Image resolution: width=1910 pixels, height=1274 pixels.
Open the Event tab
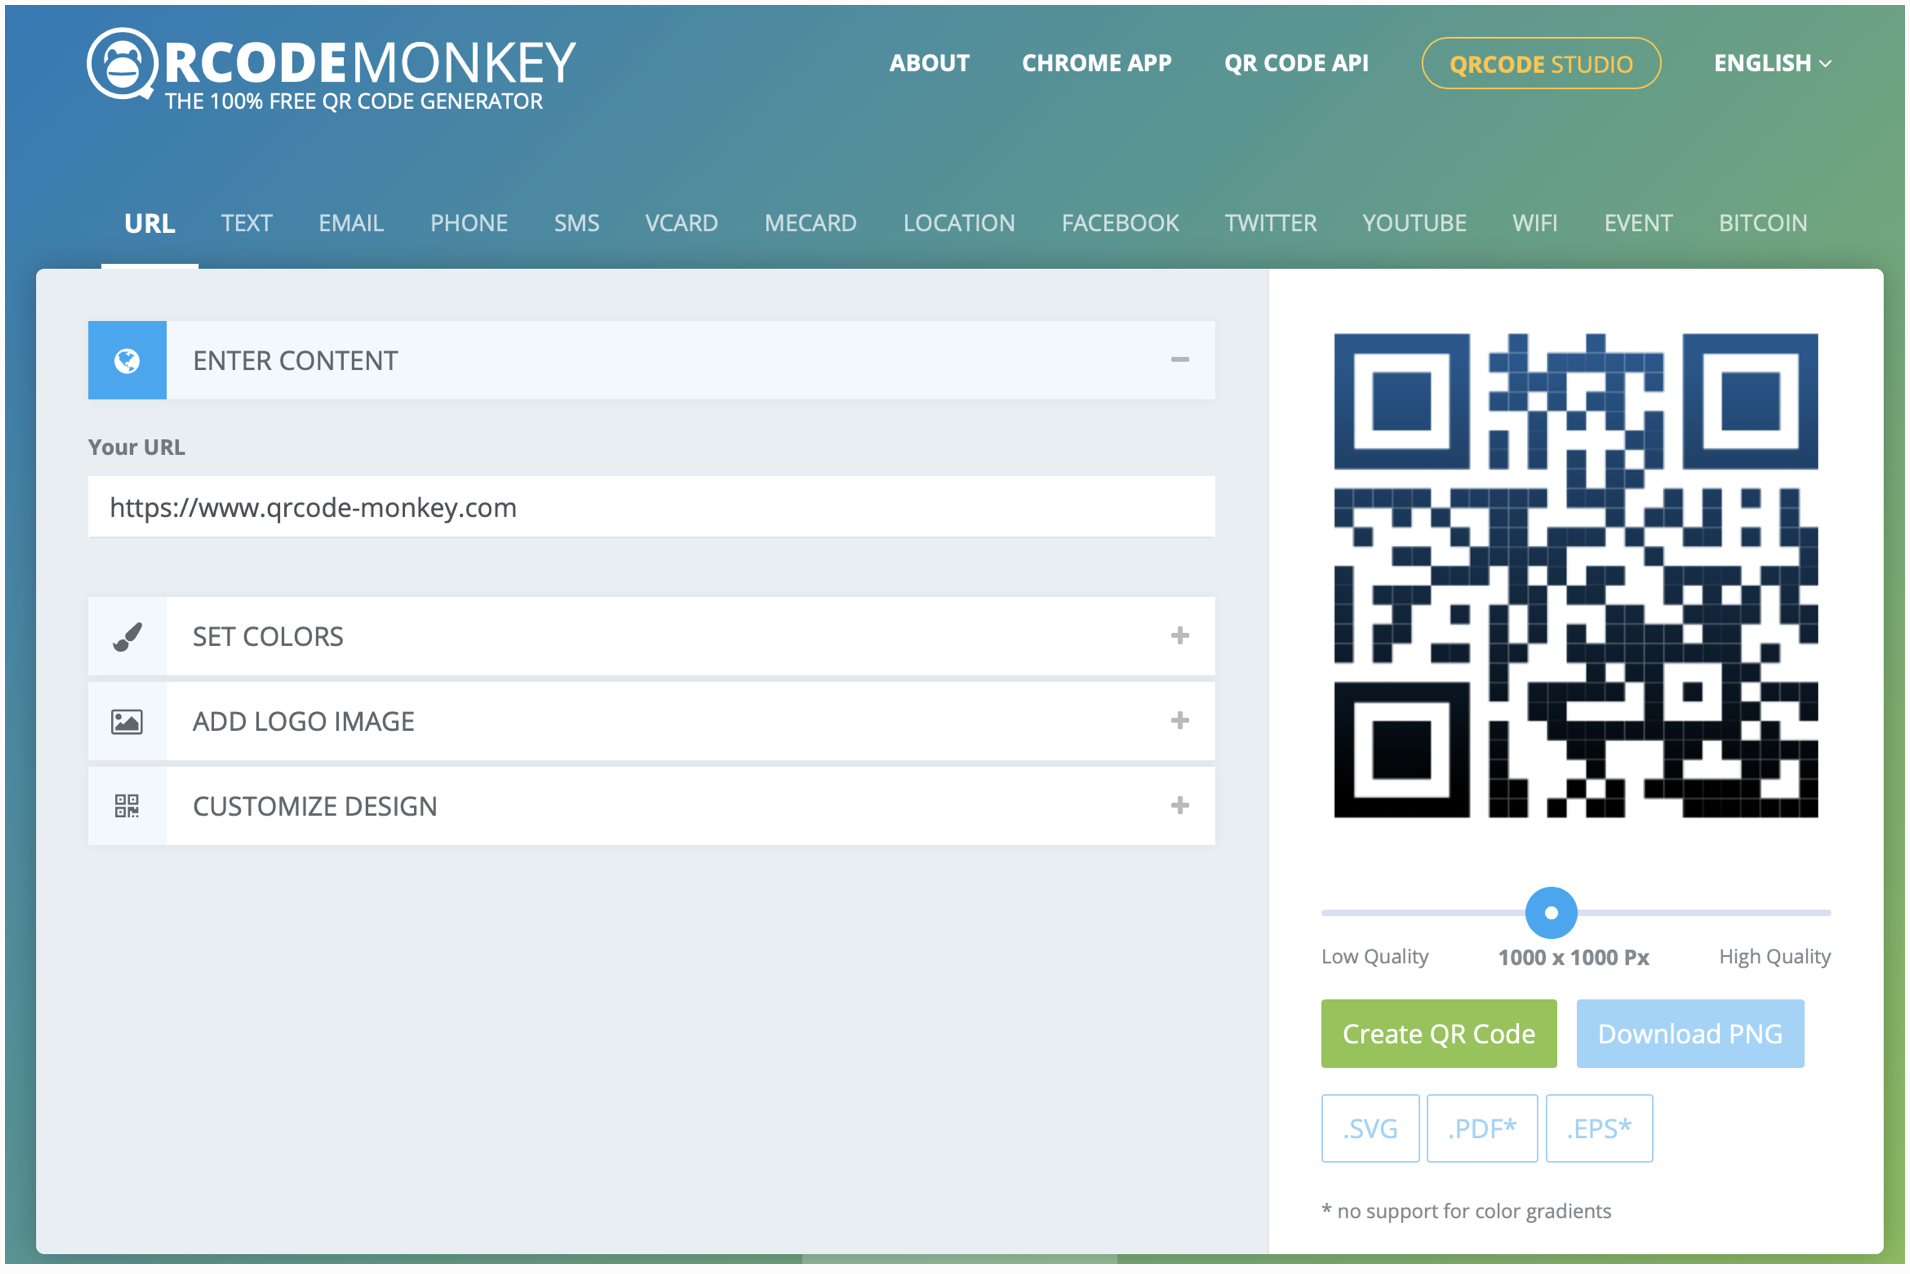1637,223
